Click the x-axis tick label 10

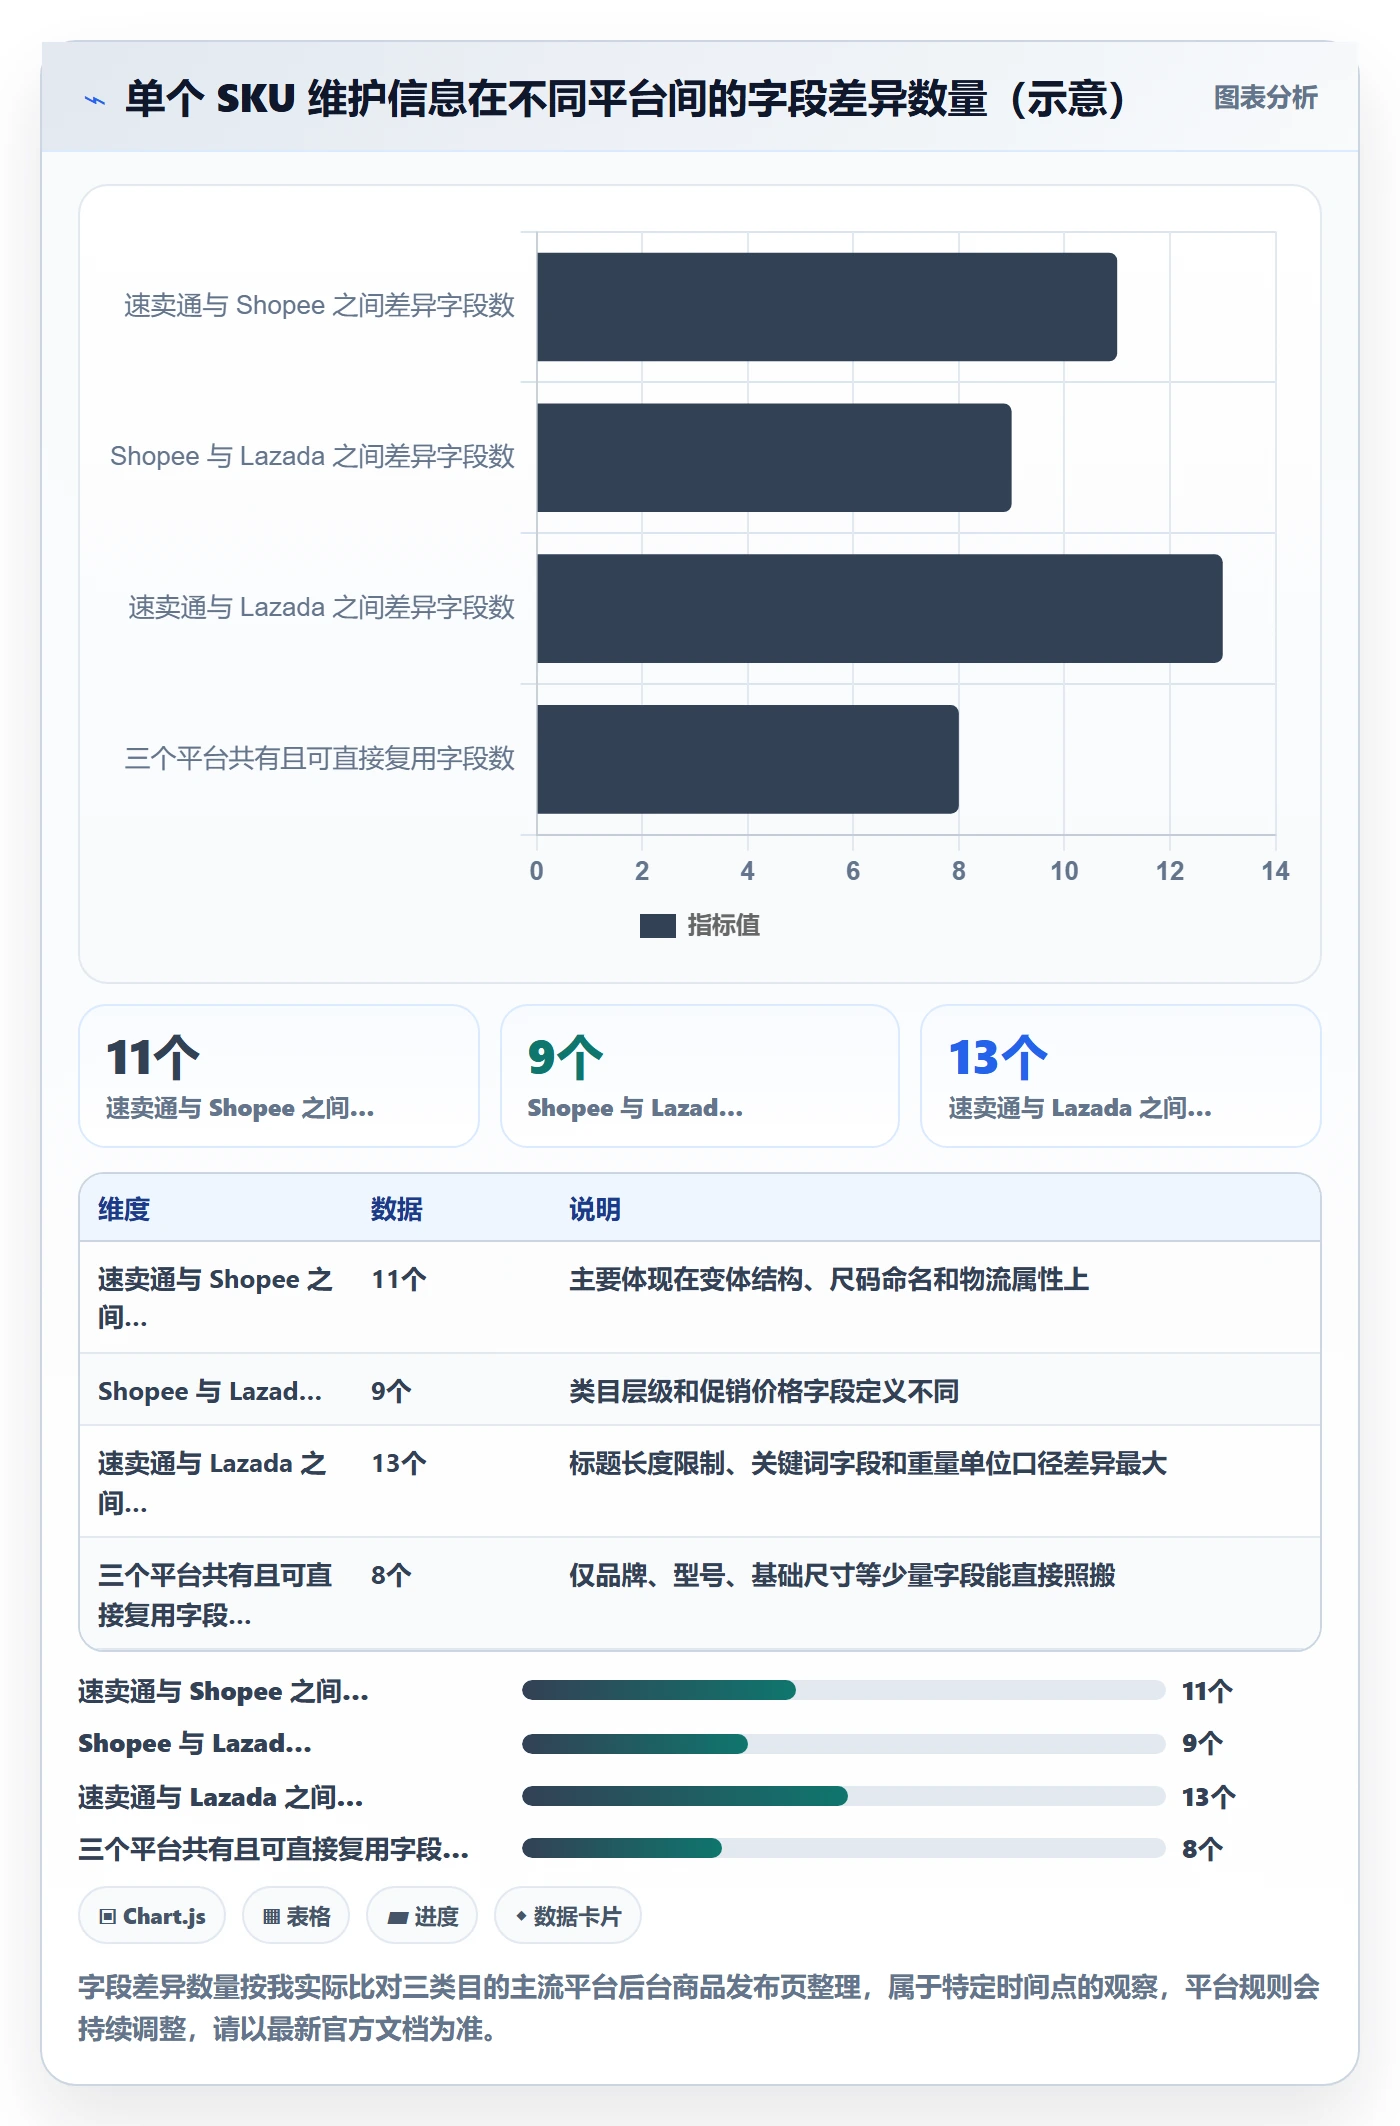[x=1064, y=871]
